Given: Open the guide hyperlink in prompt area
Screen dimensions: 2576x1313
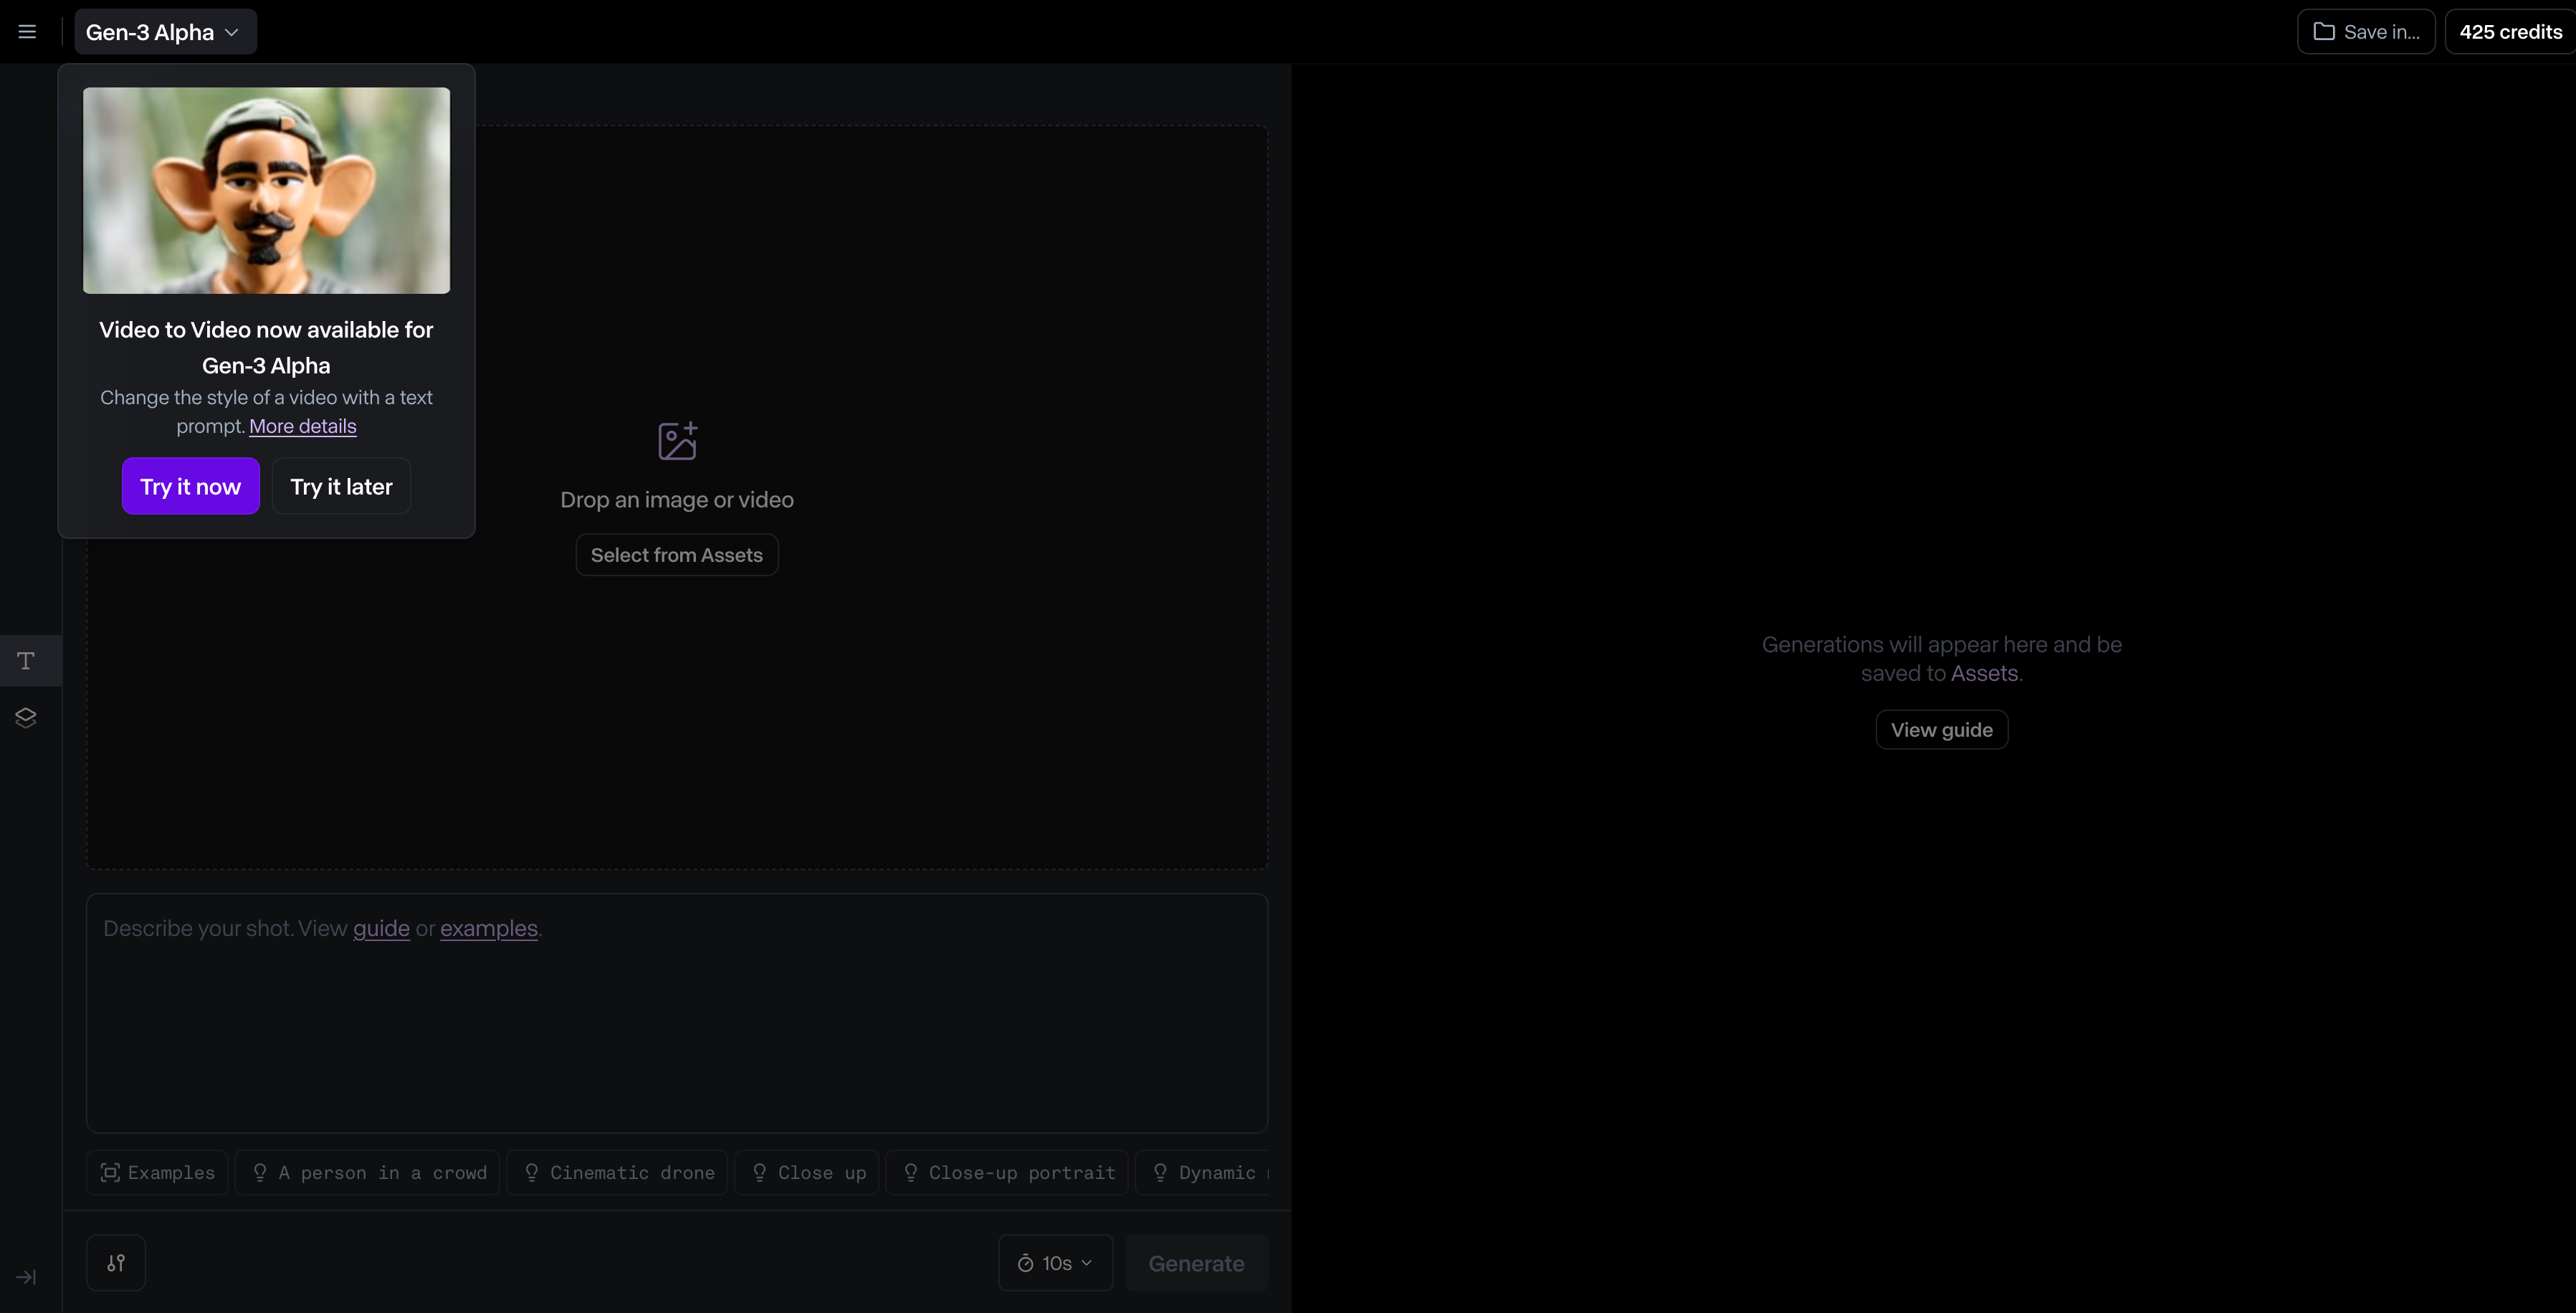Looking at the screenshot, I should pyautogui.click(x=380, y=926).
